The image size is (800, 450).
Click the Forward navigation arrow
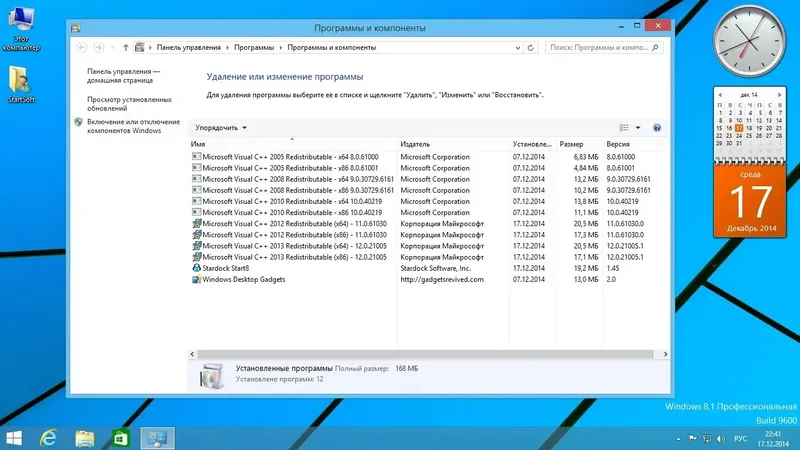tap(98, 47)
